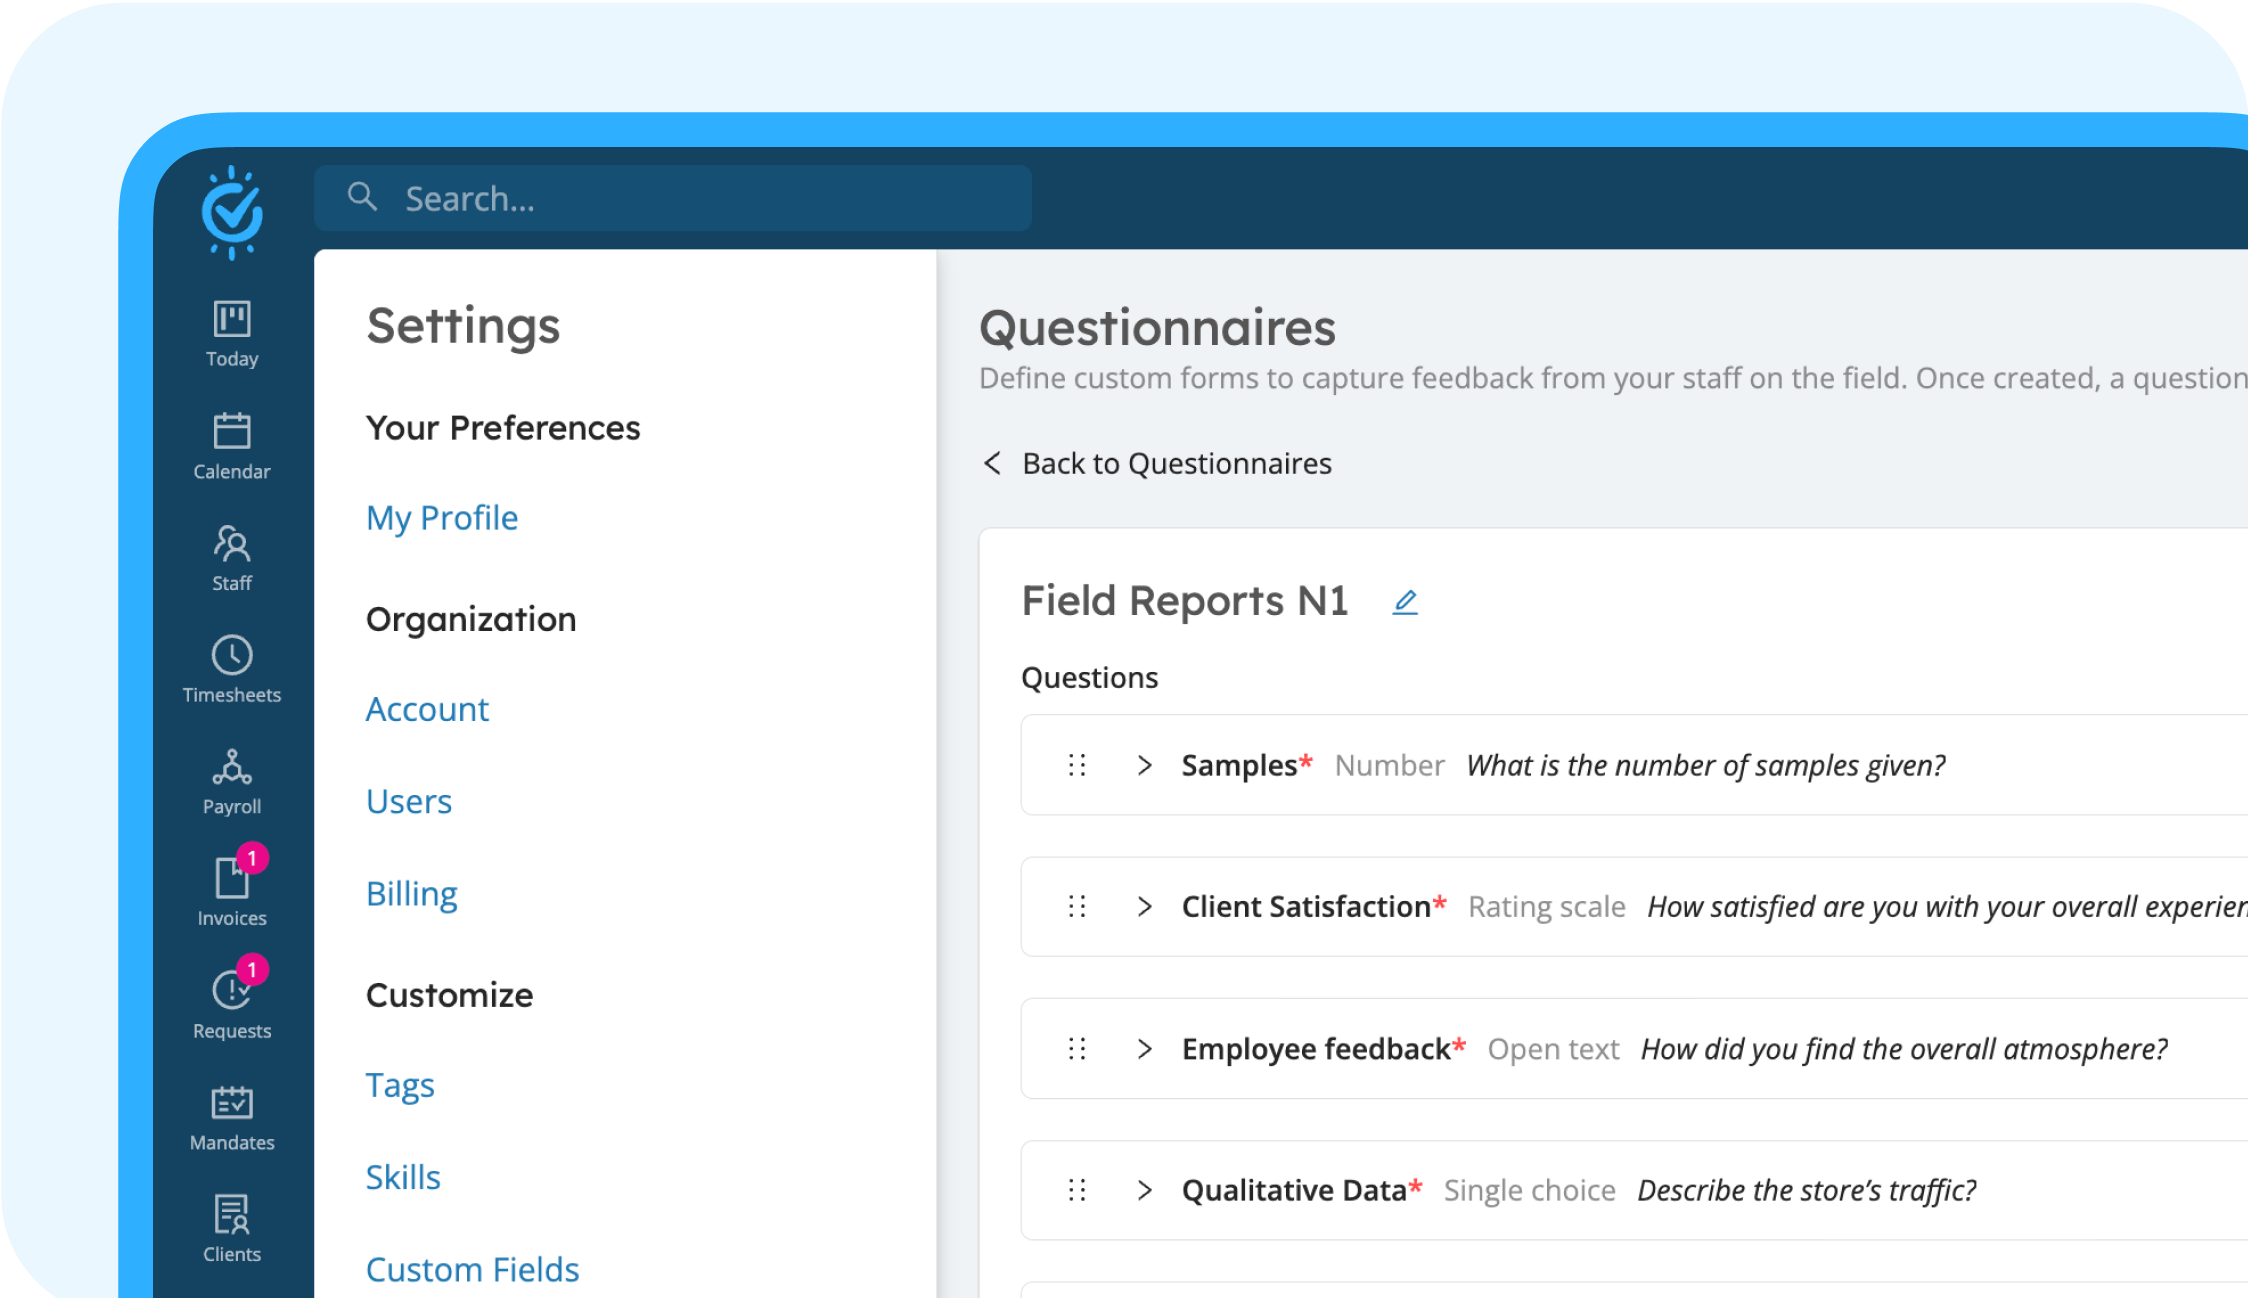Expand the Samples question row
The image size is (2248, 1298).
click(1143, 765)
